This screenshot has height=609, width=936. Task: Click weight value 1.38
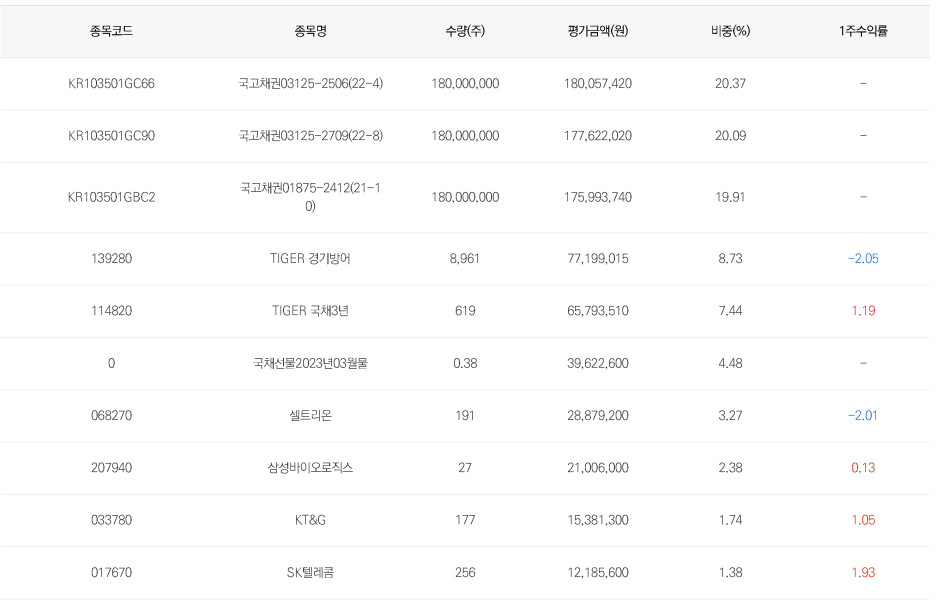click(x=730, y=573)
